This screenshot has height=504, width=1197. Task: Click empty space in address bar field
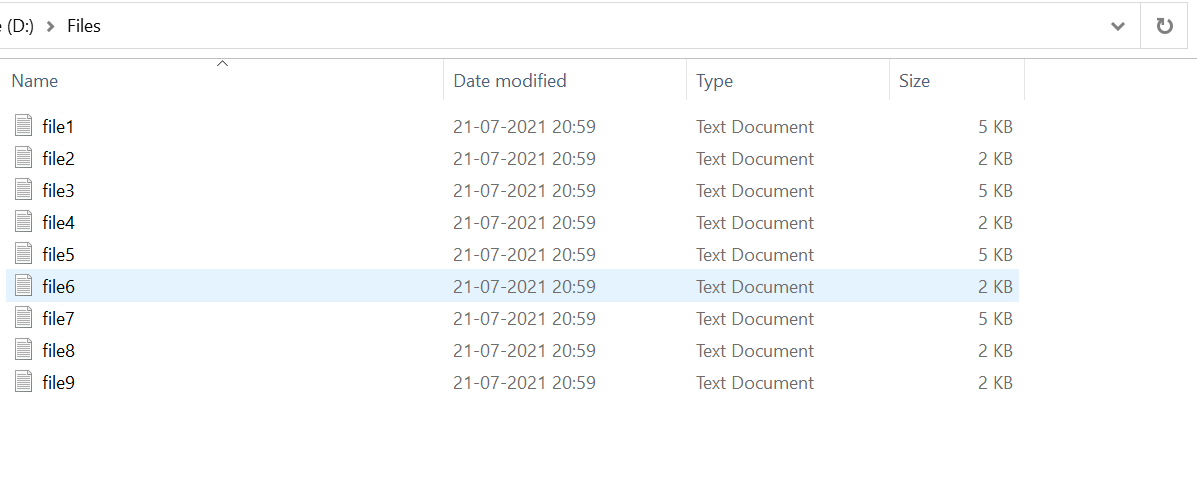[x=600, y=26]
